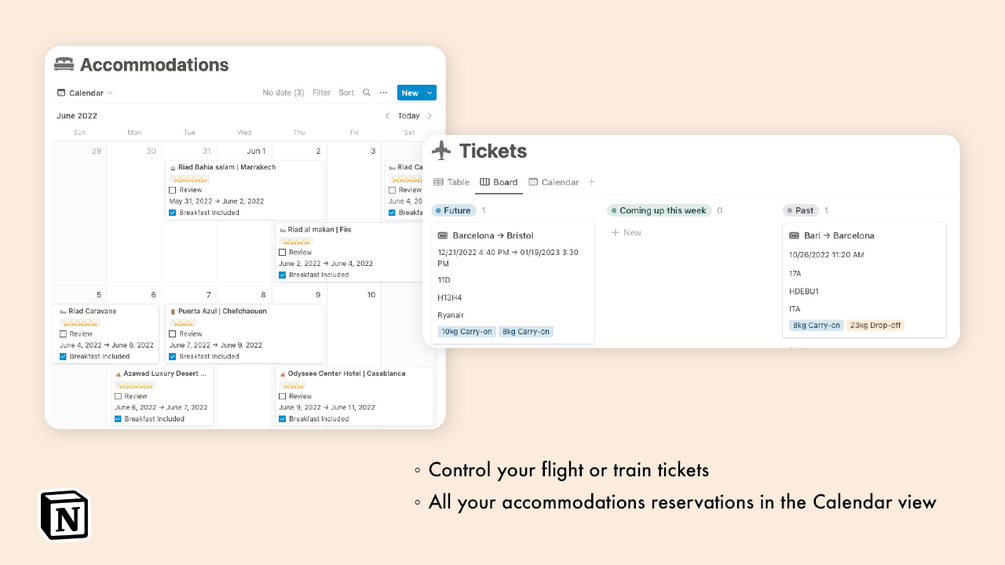Screen dimensions: 1005x565
Task: Click the 23kg Drop-off tag
Action: 875,325
